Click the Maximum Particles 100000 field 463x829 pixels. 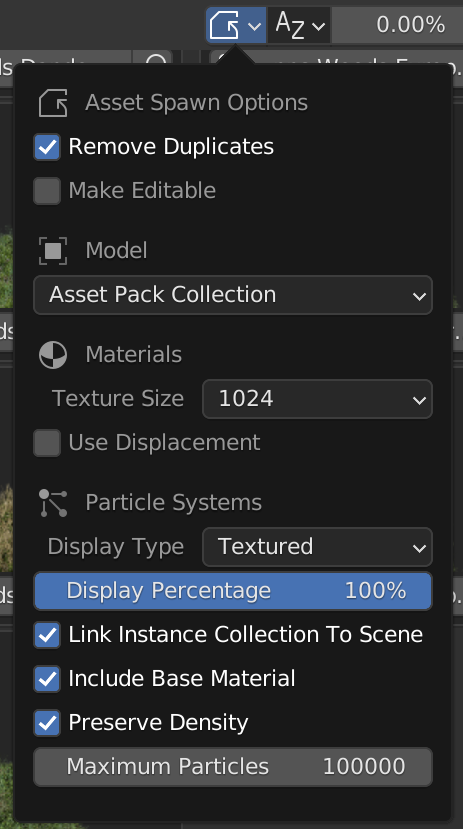click(233, 767)
